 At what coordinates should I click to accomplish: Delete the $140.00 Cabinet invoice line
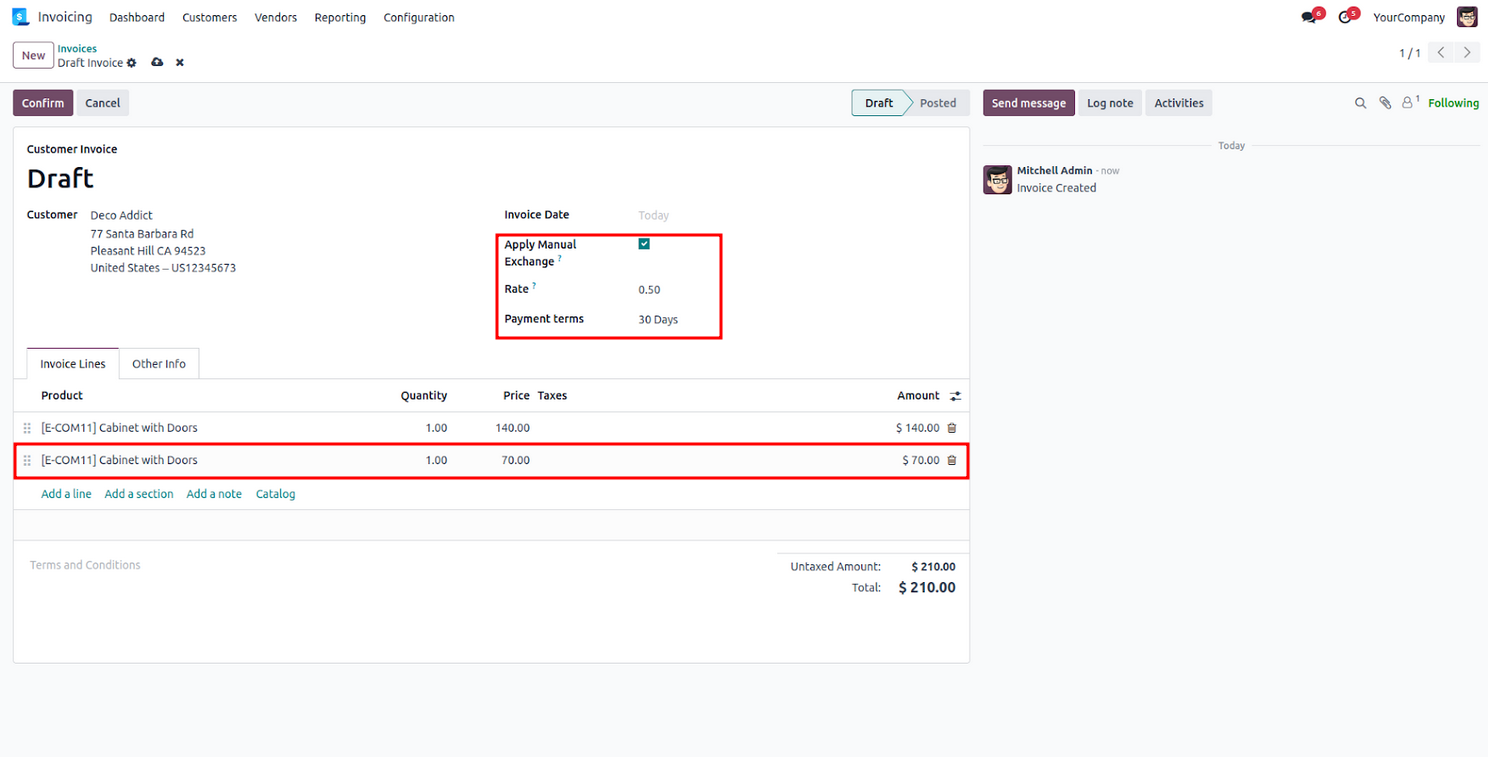coord(952,428)
